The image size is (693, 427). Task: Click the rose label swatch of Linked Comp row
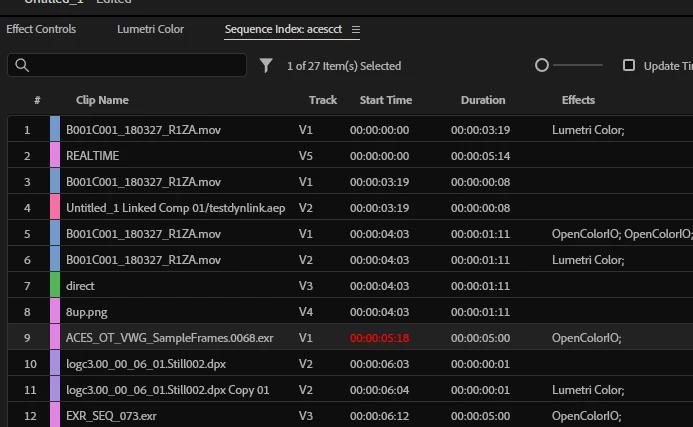tap(55, 207)
